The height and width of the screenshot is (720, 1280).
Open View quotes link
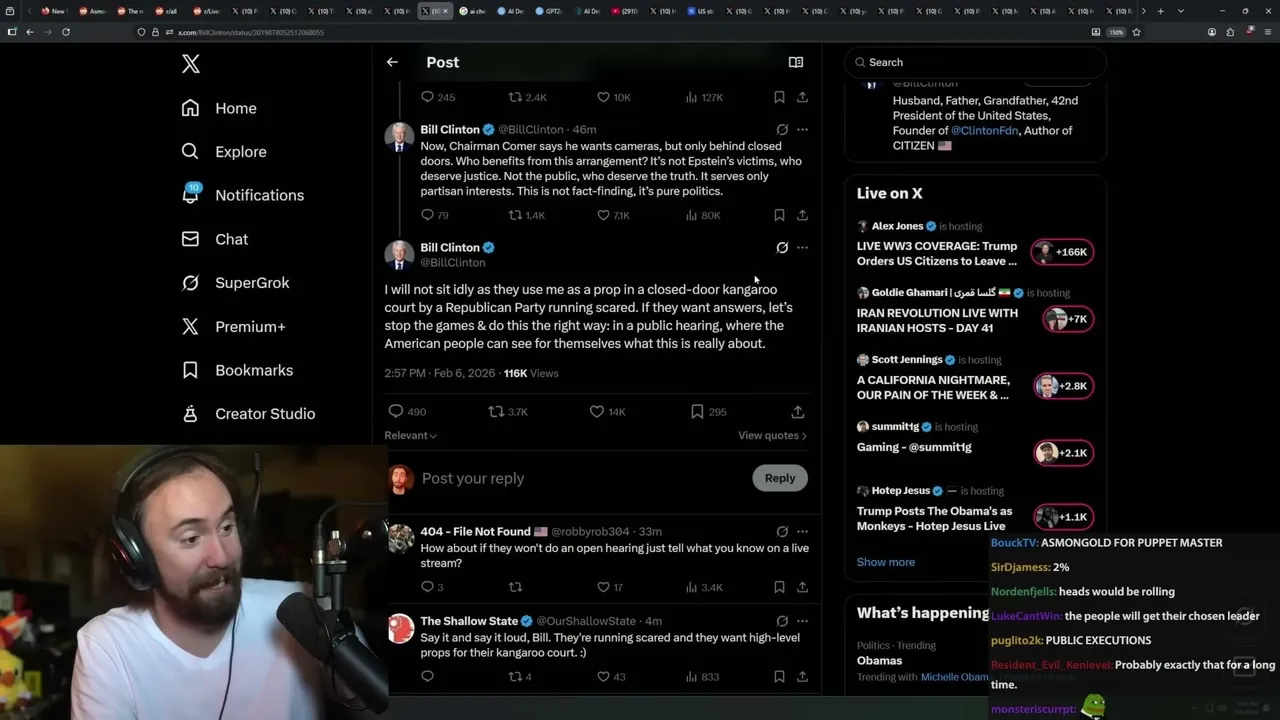pyautogui.click(x=772, y=436)
